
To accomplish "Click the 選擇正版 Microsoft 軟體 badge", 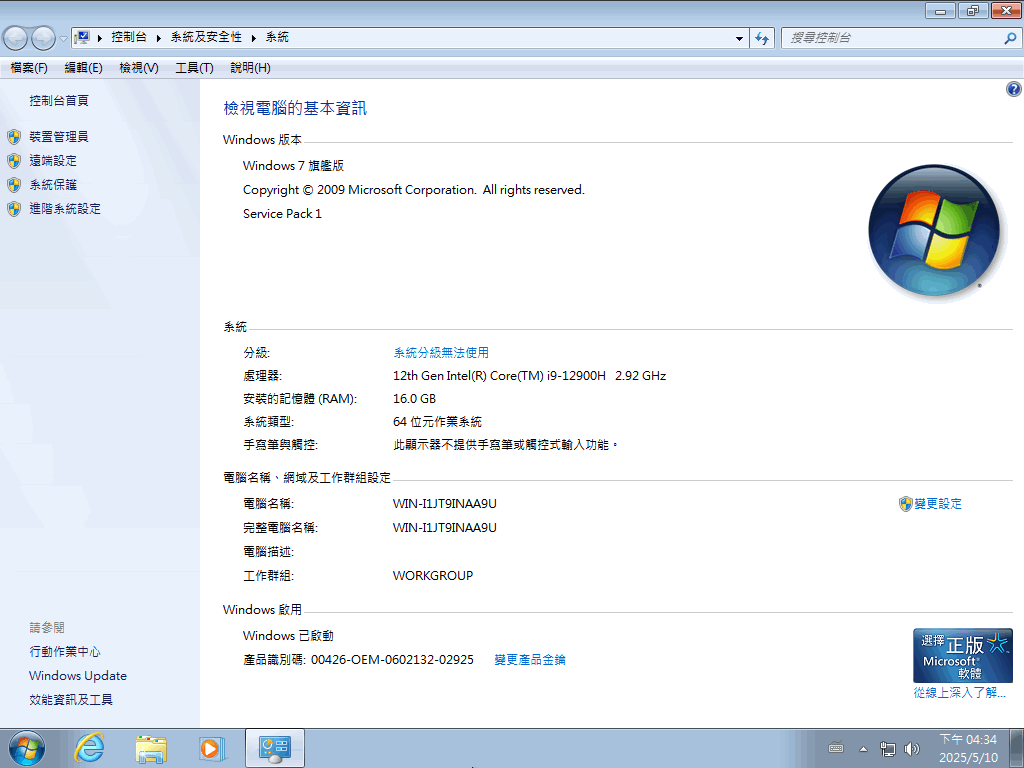I will [x=963, y=655].
